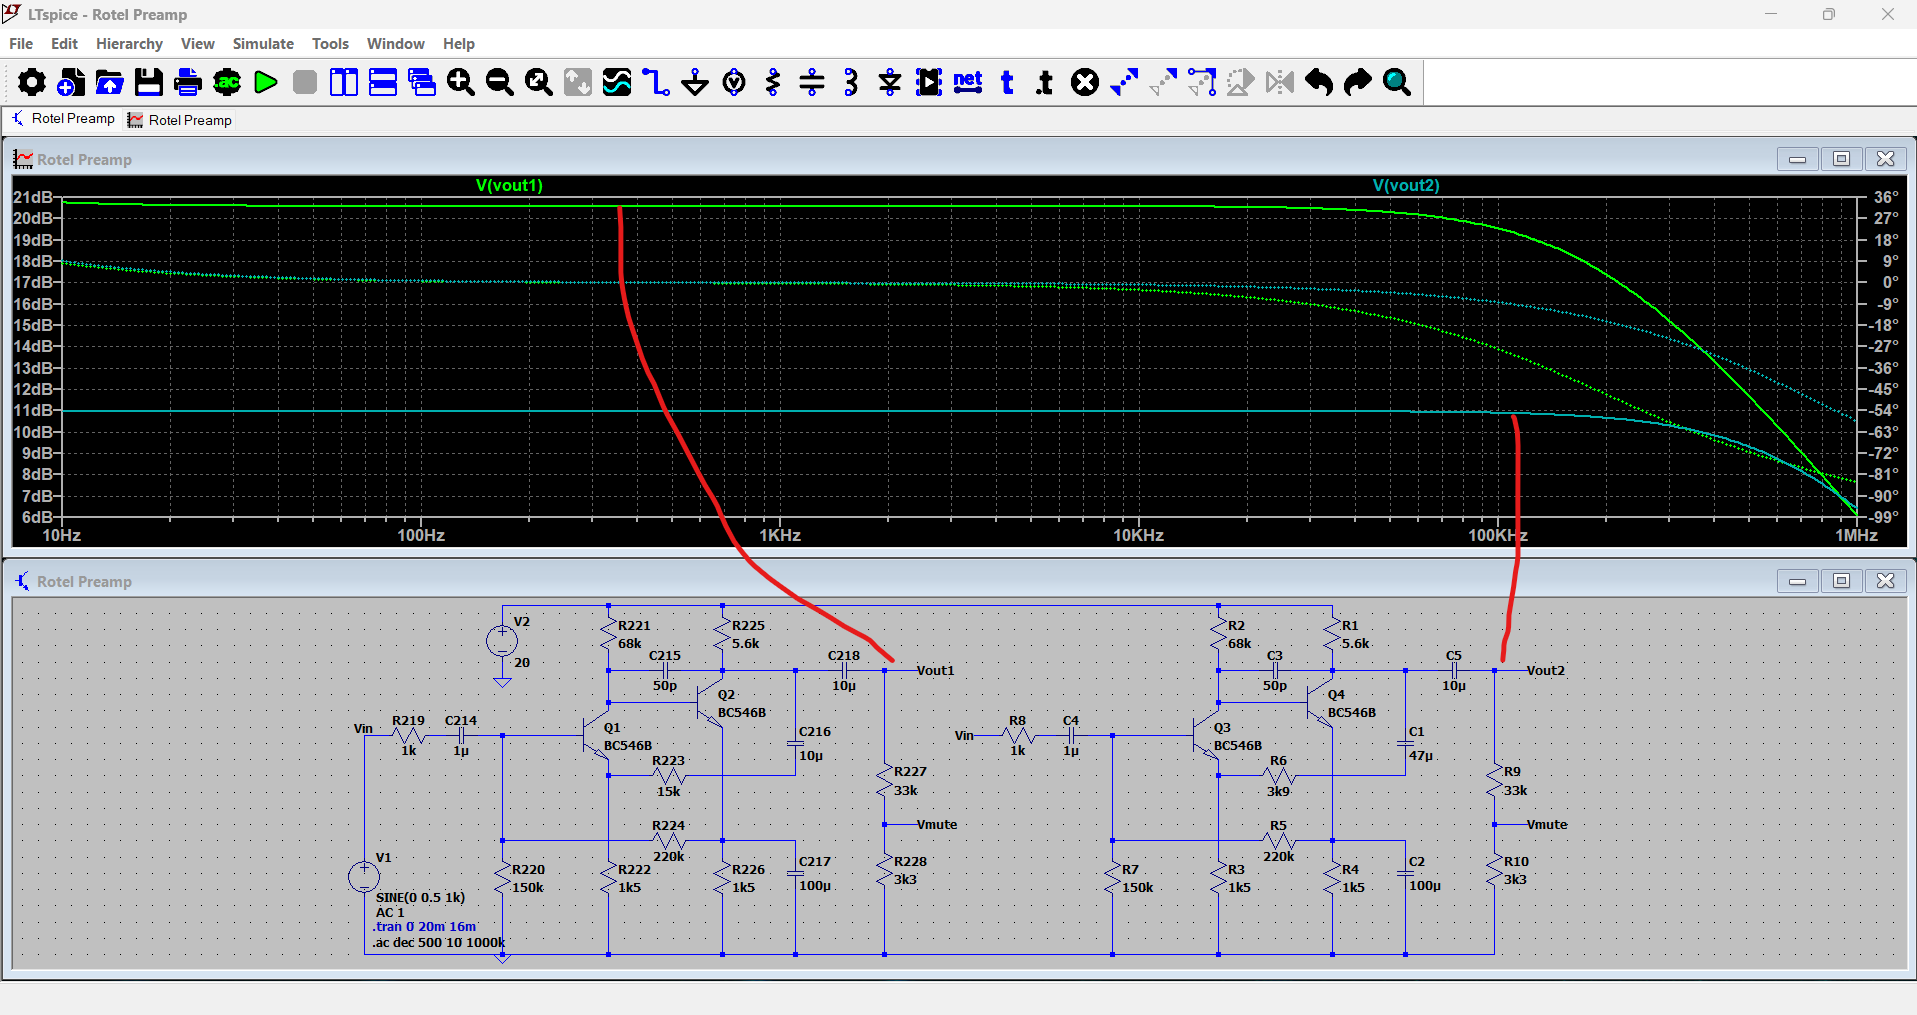Image resolution: width=1917 pixels, height=1015 pixels.
Task: Open the .ac simulation command editor icon
Action: pyautogui.click(x=227, y=82)
